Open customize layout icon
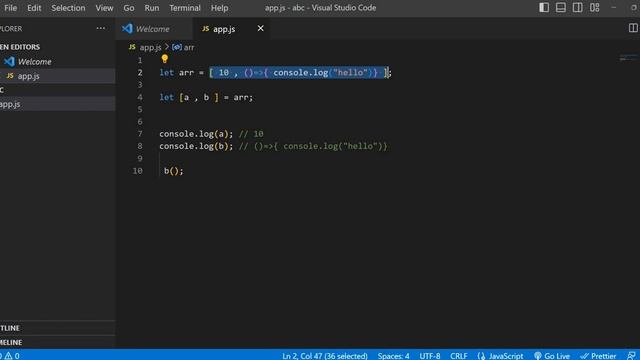The width and height of the screenshot is (640, 360). click(595, 8)
